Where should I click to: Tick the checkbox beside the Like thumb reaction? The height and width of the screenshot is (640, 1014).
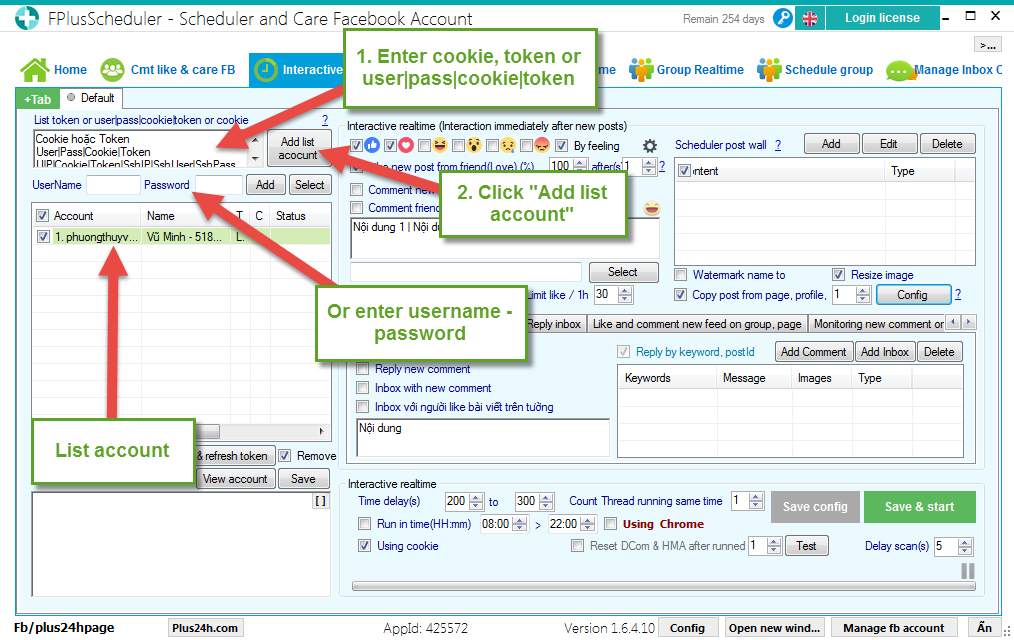356,145
